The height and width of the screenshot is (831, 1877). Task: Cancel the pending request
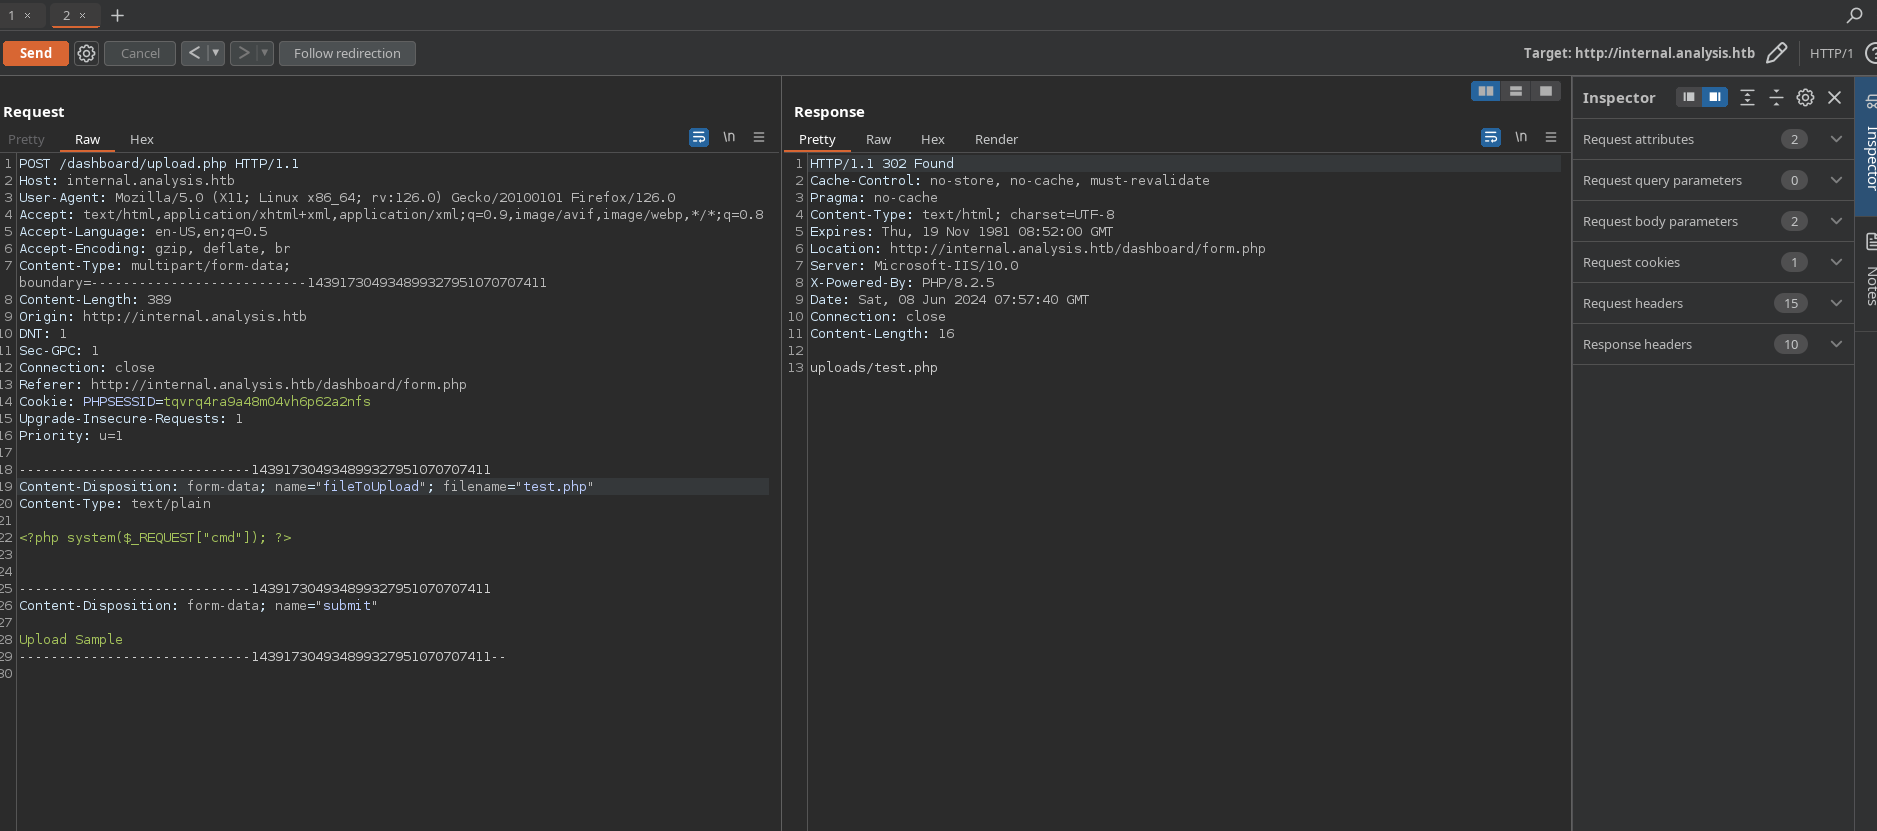pos(140,53)
